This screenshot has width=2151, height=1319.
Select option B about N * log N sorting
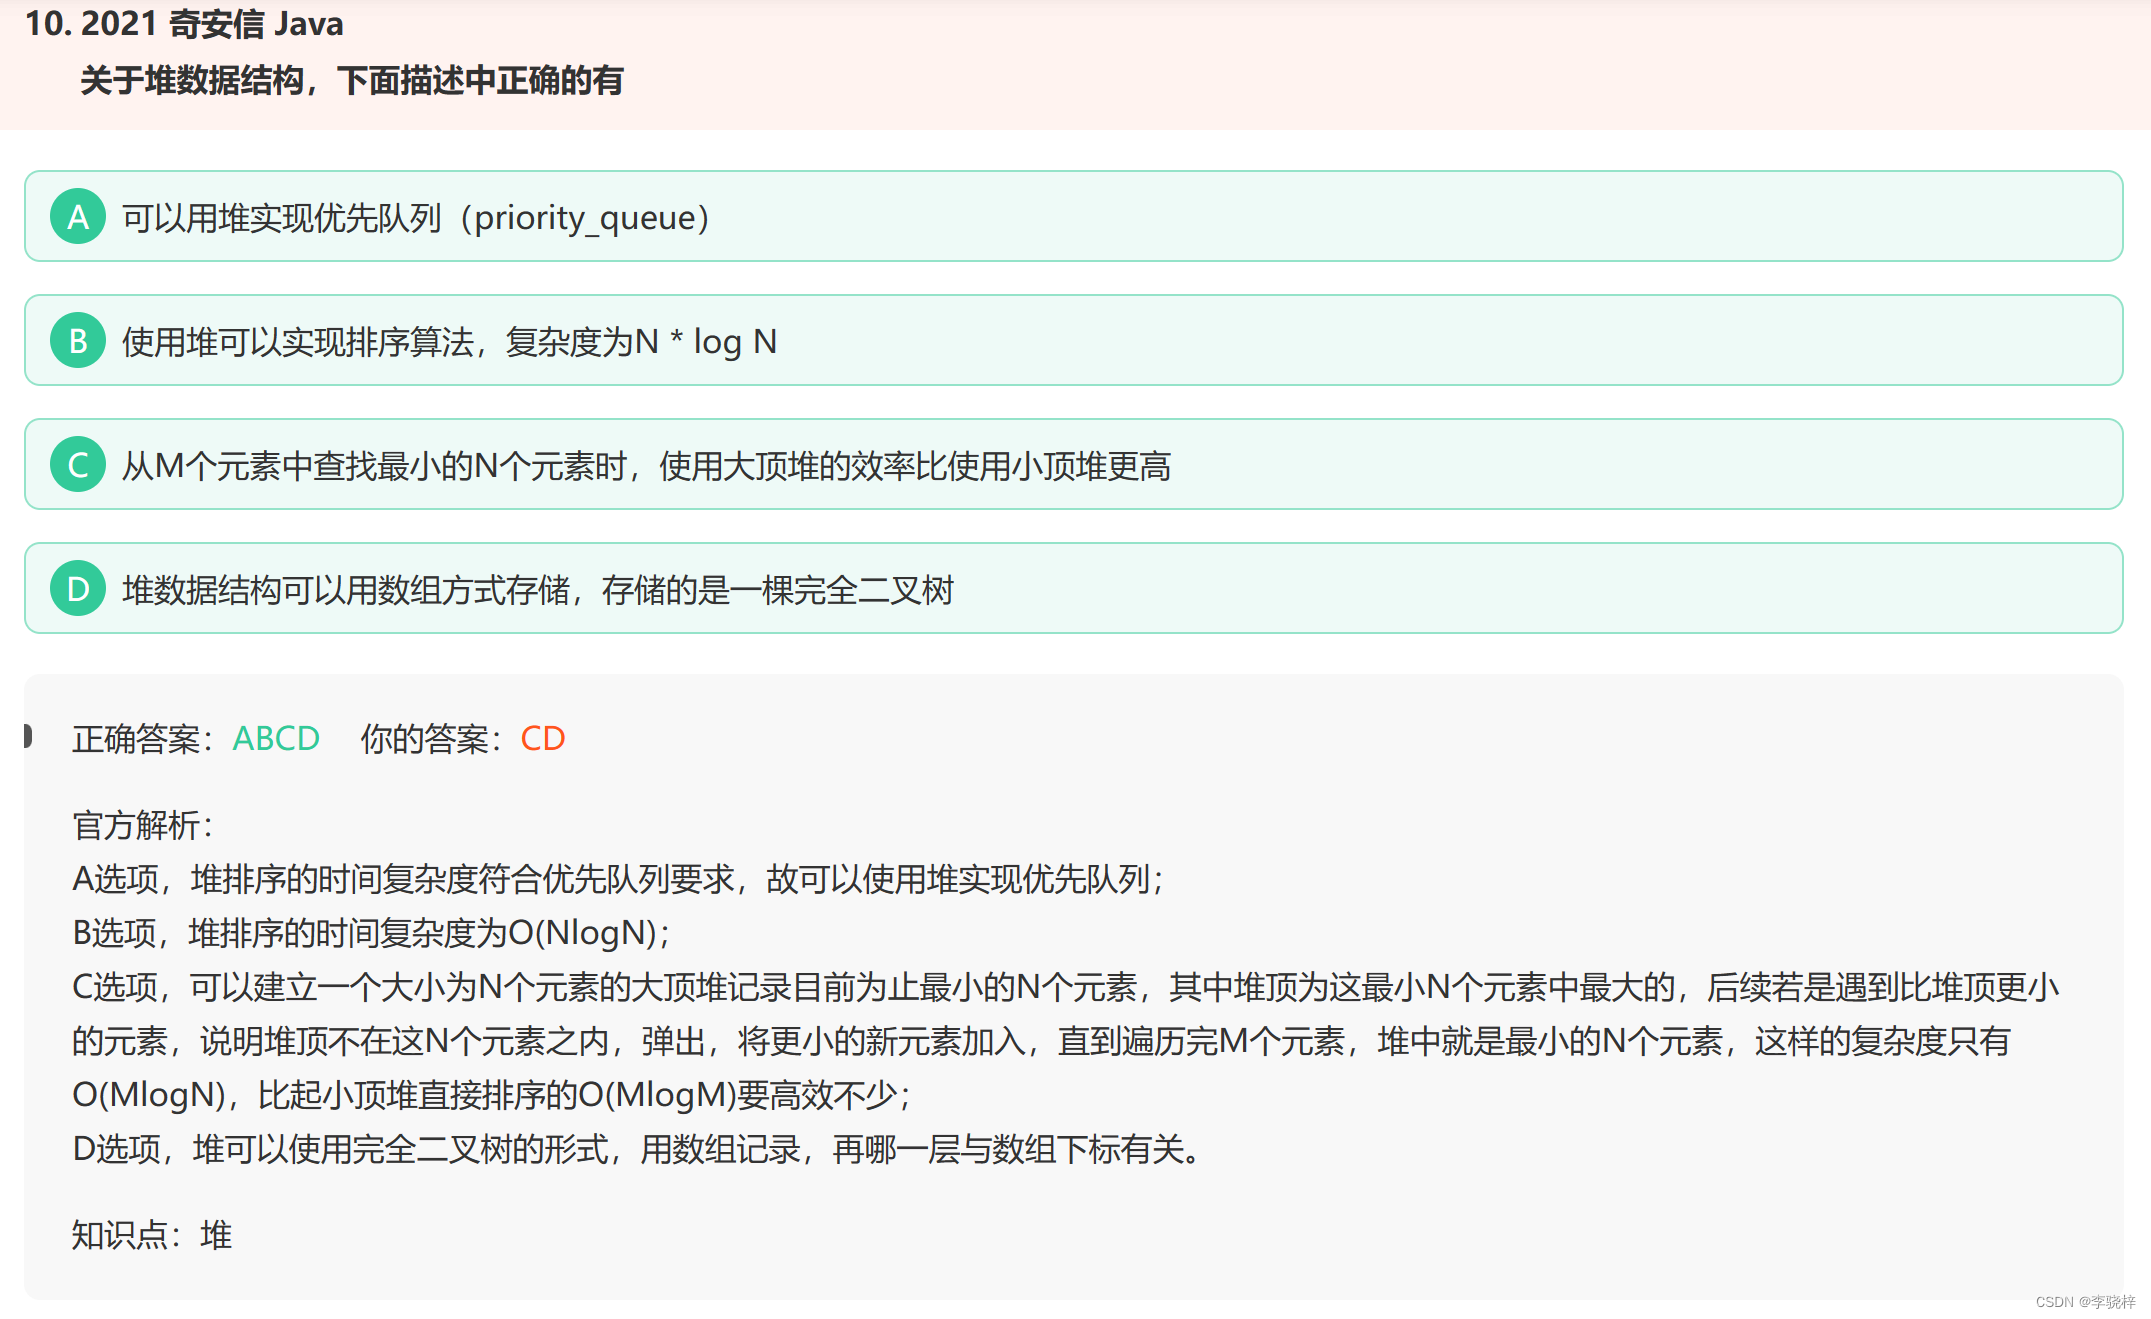tap(449, 341)
